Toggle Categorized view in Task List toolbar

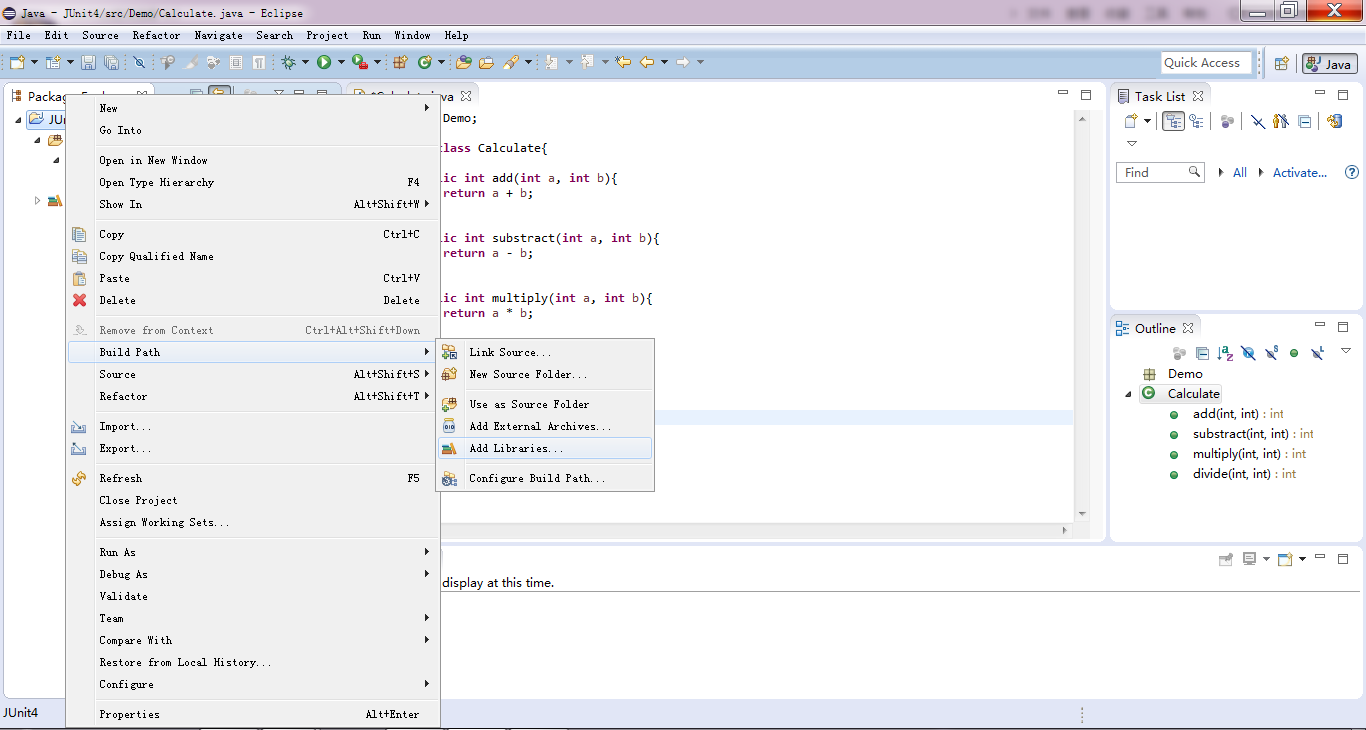tap(1174, 121)
